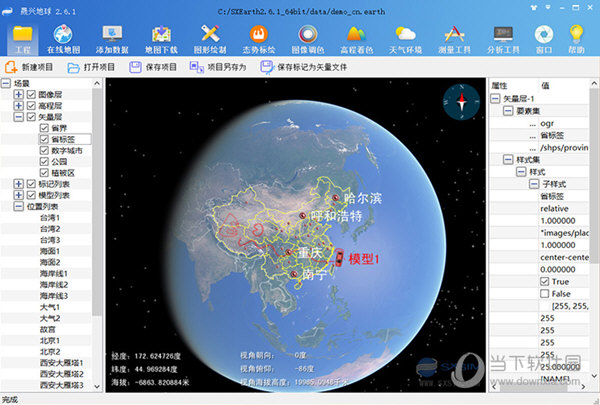
Task: Click the 新建项目 new project icon
Action: [11, 67]
